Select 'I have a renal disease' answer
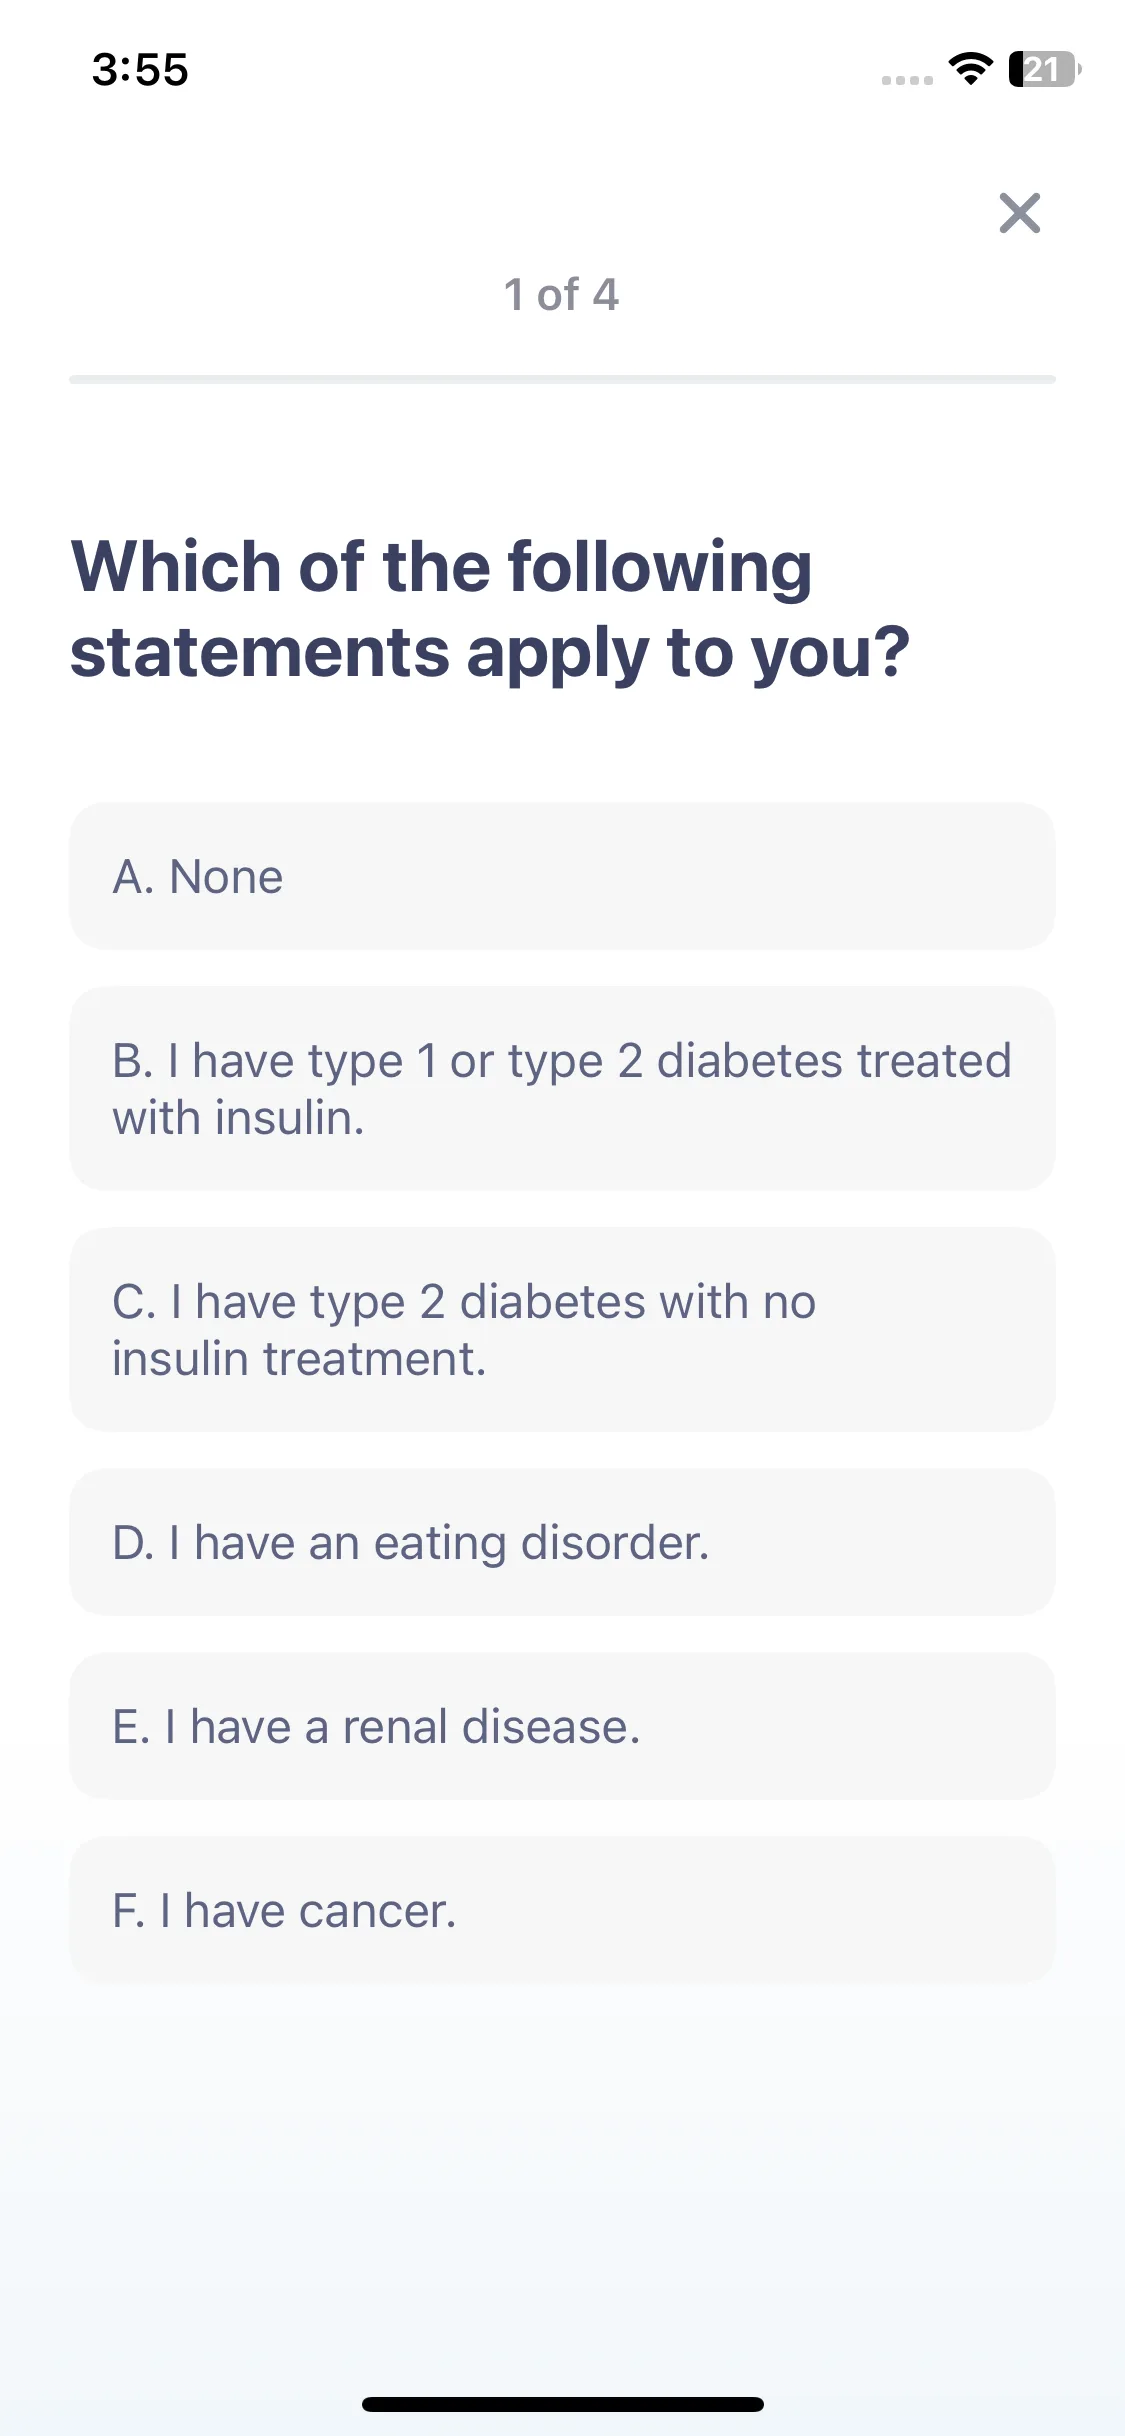Screen dimensions: 1125x2436 pyautogui.click(x=562, y=1726)
